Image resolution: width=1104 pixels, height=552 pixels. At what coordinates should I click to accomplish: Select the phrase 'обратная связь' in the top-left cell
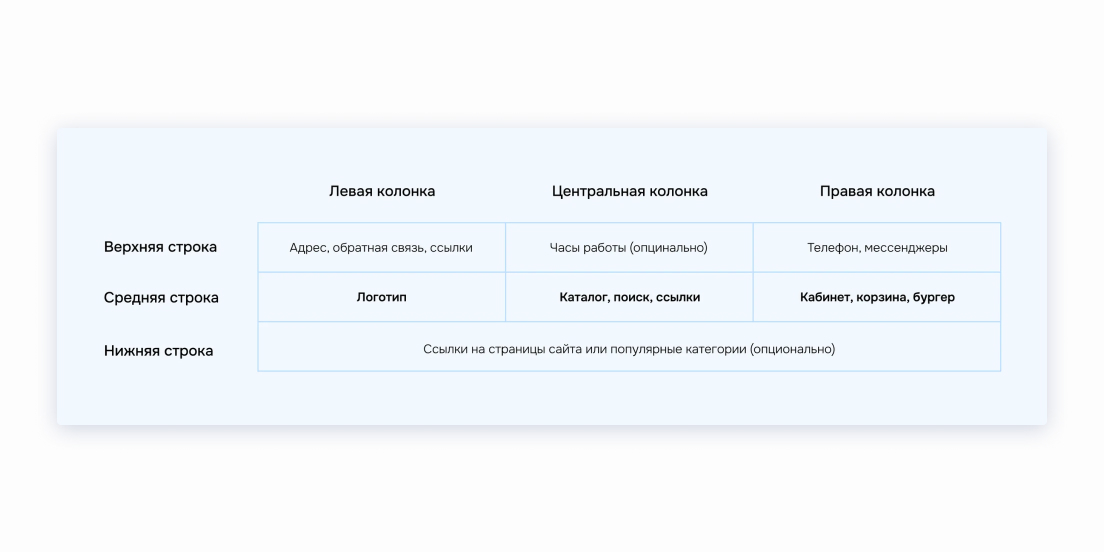[378, 248]
